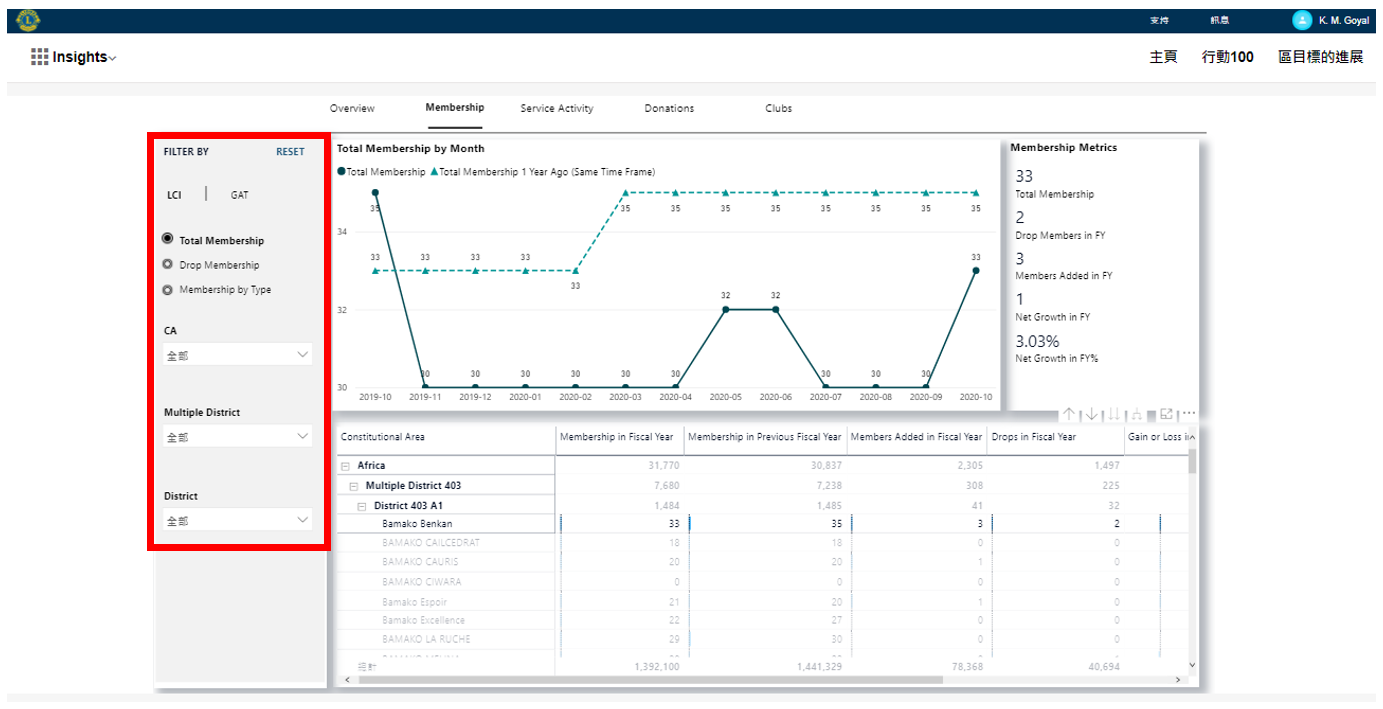Open the K. M. Goyal profile avatar
Viewport: 1383px width, 709px height.
1301,20
